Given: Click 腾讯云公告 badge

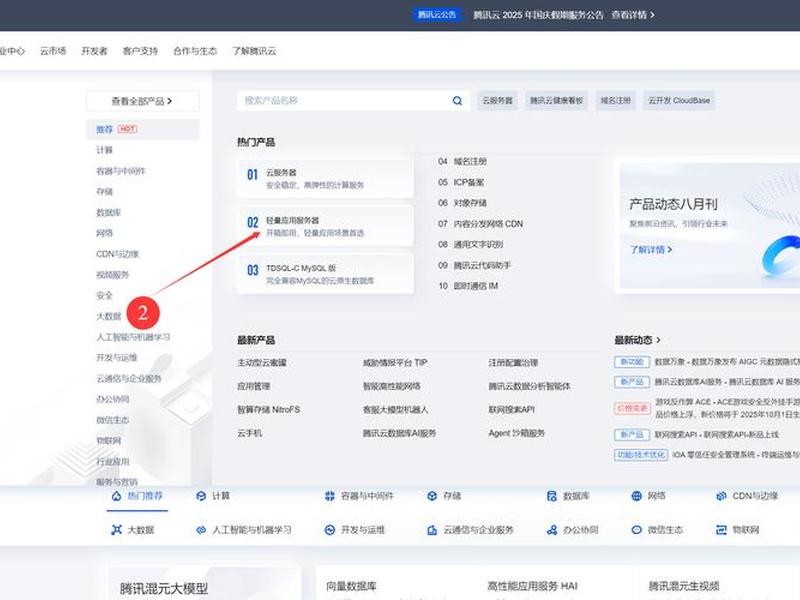Looking at the screenshot, I should [x=437, y=15].
